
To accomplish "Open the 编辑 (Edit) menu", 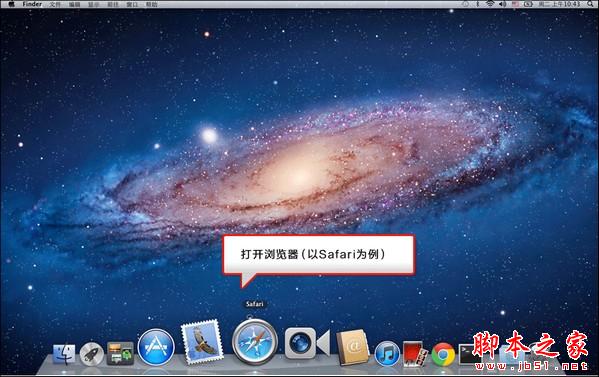I will click(74, 5).
